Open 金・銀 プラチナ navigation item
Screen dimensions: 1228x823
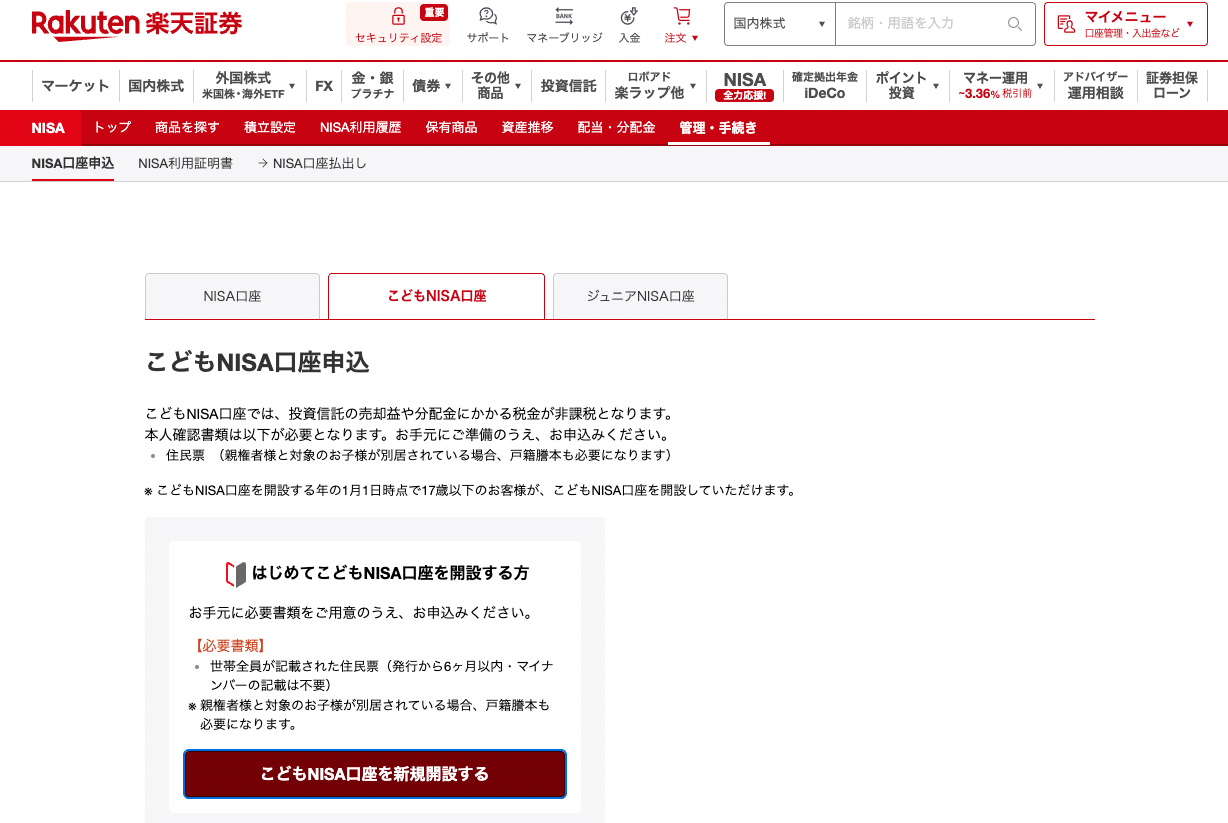pyautogui.click(x=372, y=86)
